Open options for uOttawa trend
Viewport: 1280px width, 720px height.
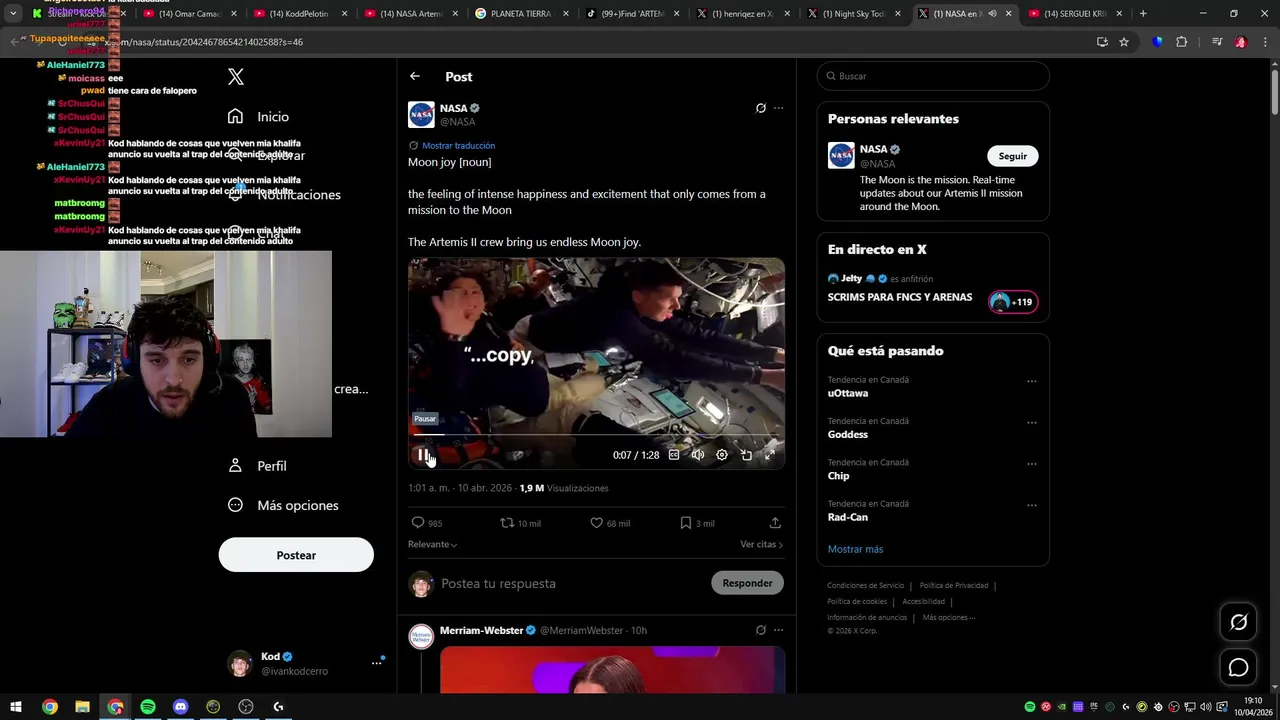point(1031,381)
